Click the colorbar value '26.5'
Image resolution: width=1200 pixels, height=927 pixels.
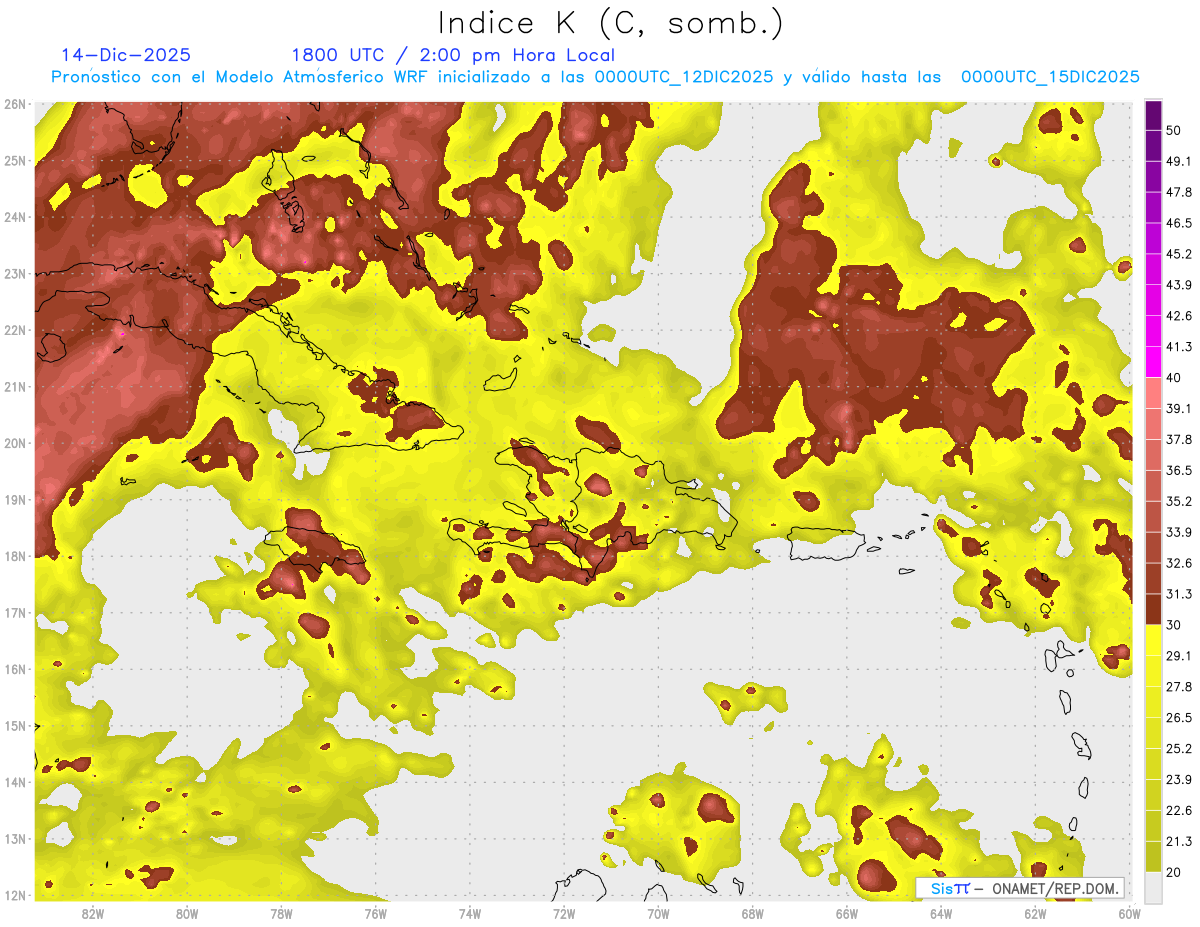1179,718
